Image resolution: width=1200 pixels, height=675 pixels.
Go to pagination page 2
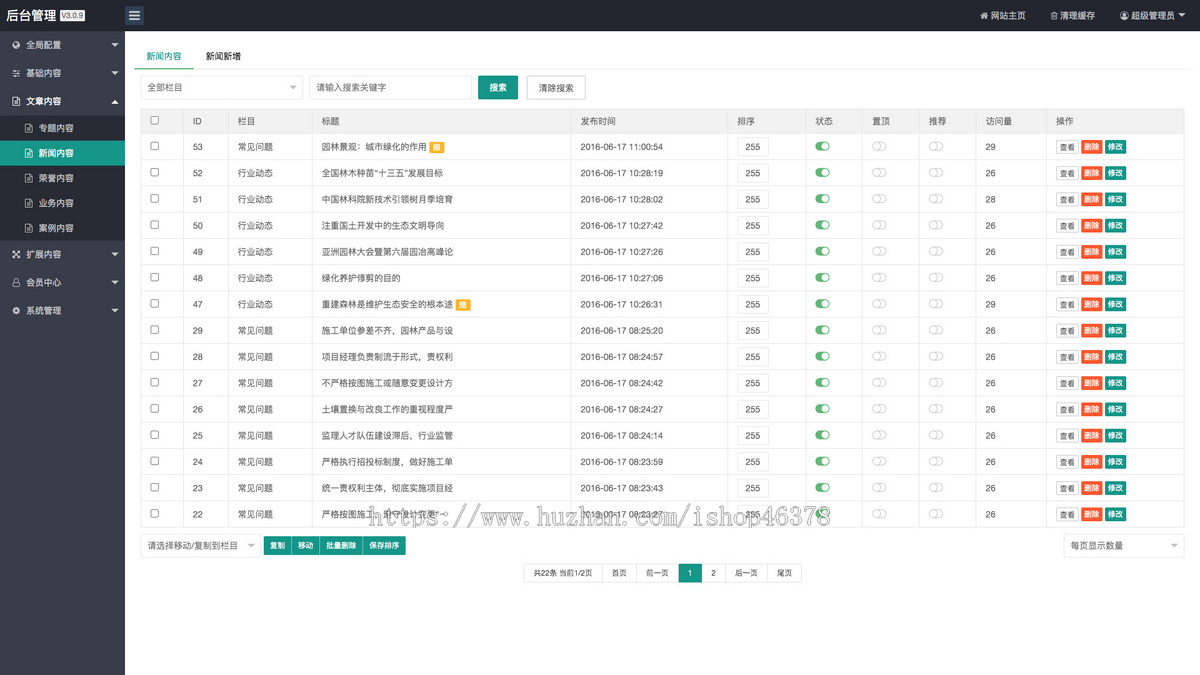click(713, 573)
